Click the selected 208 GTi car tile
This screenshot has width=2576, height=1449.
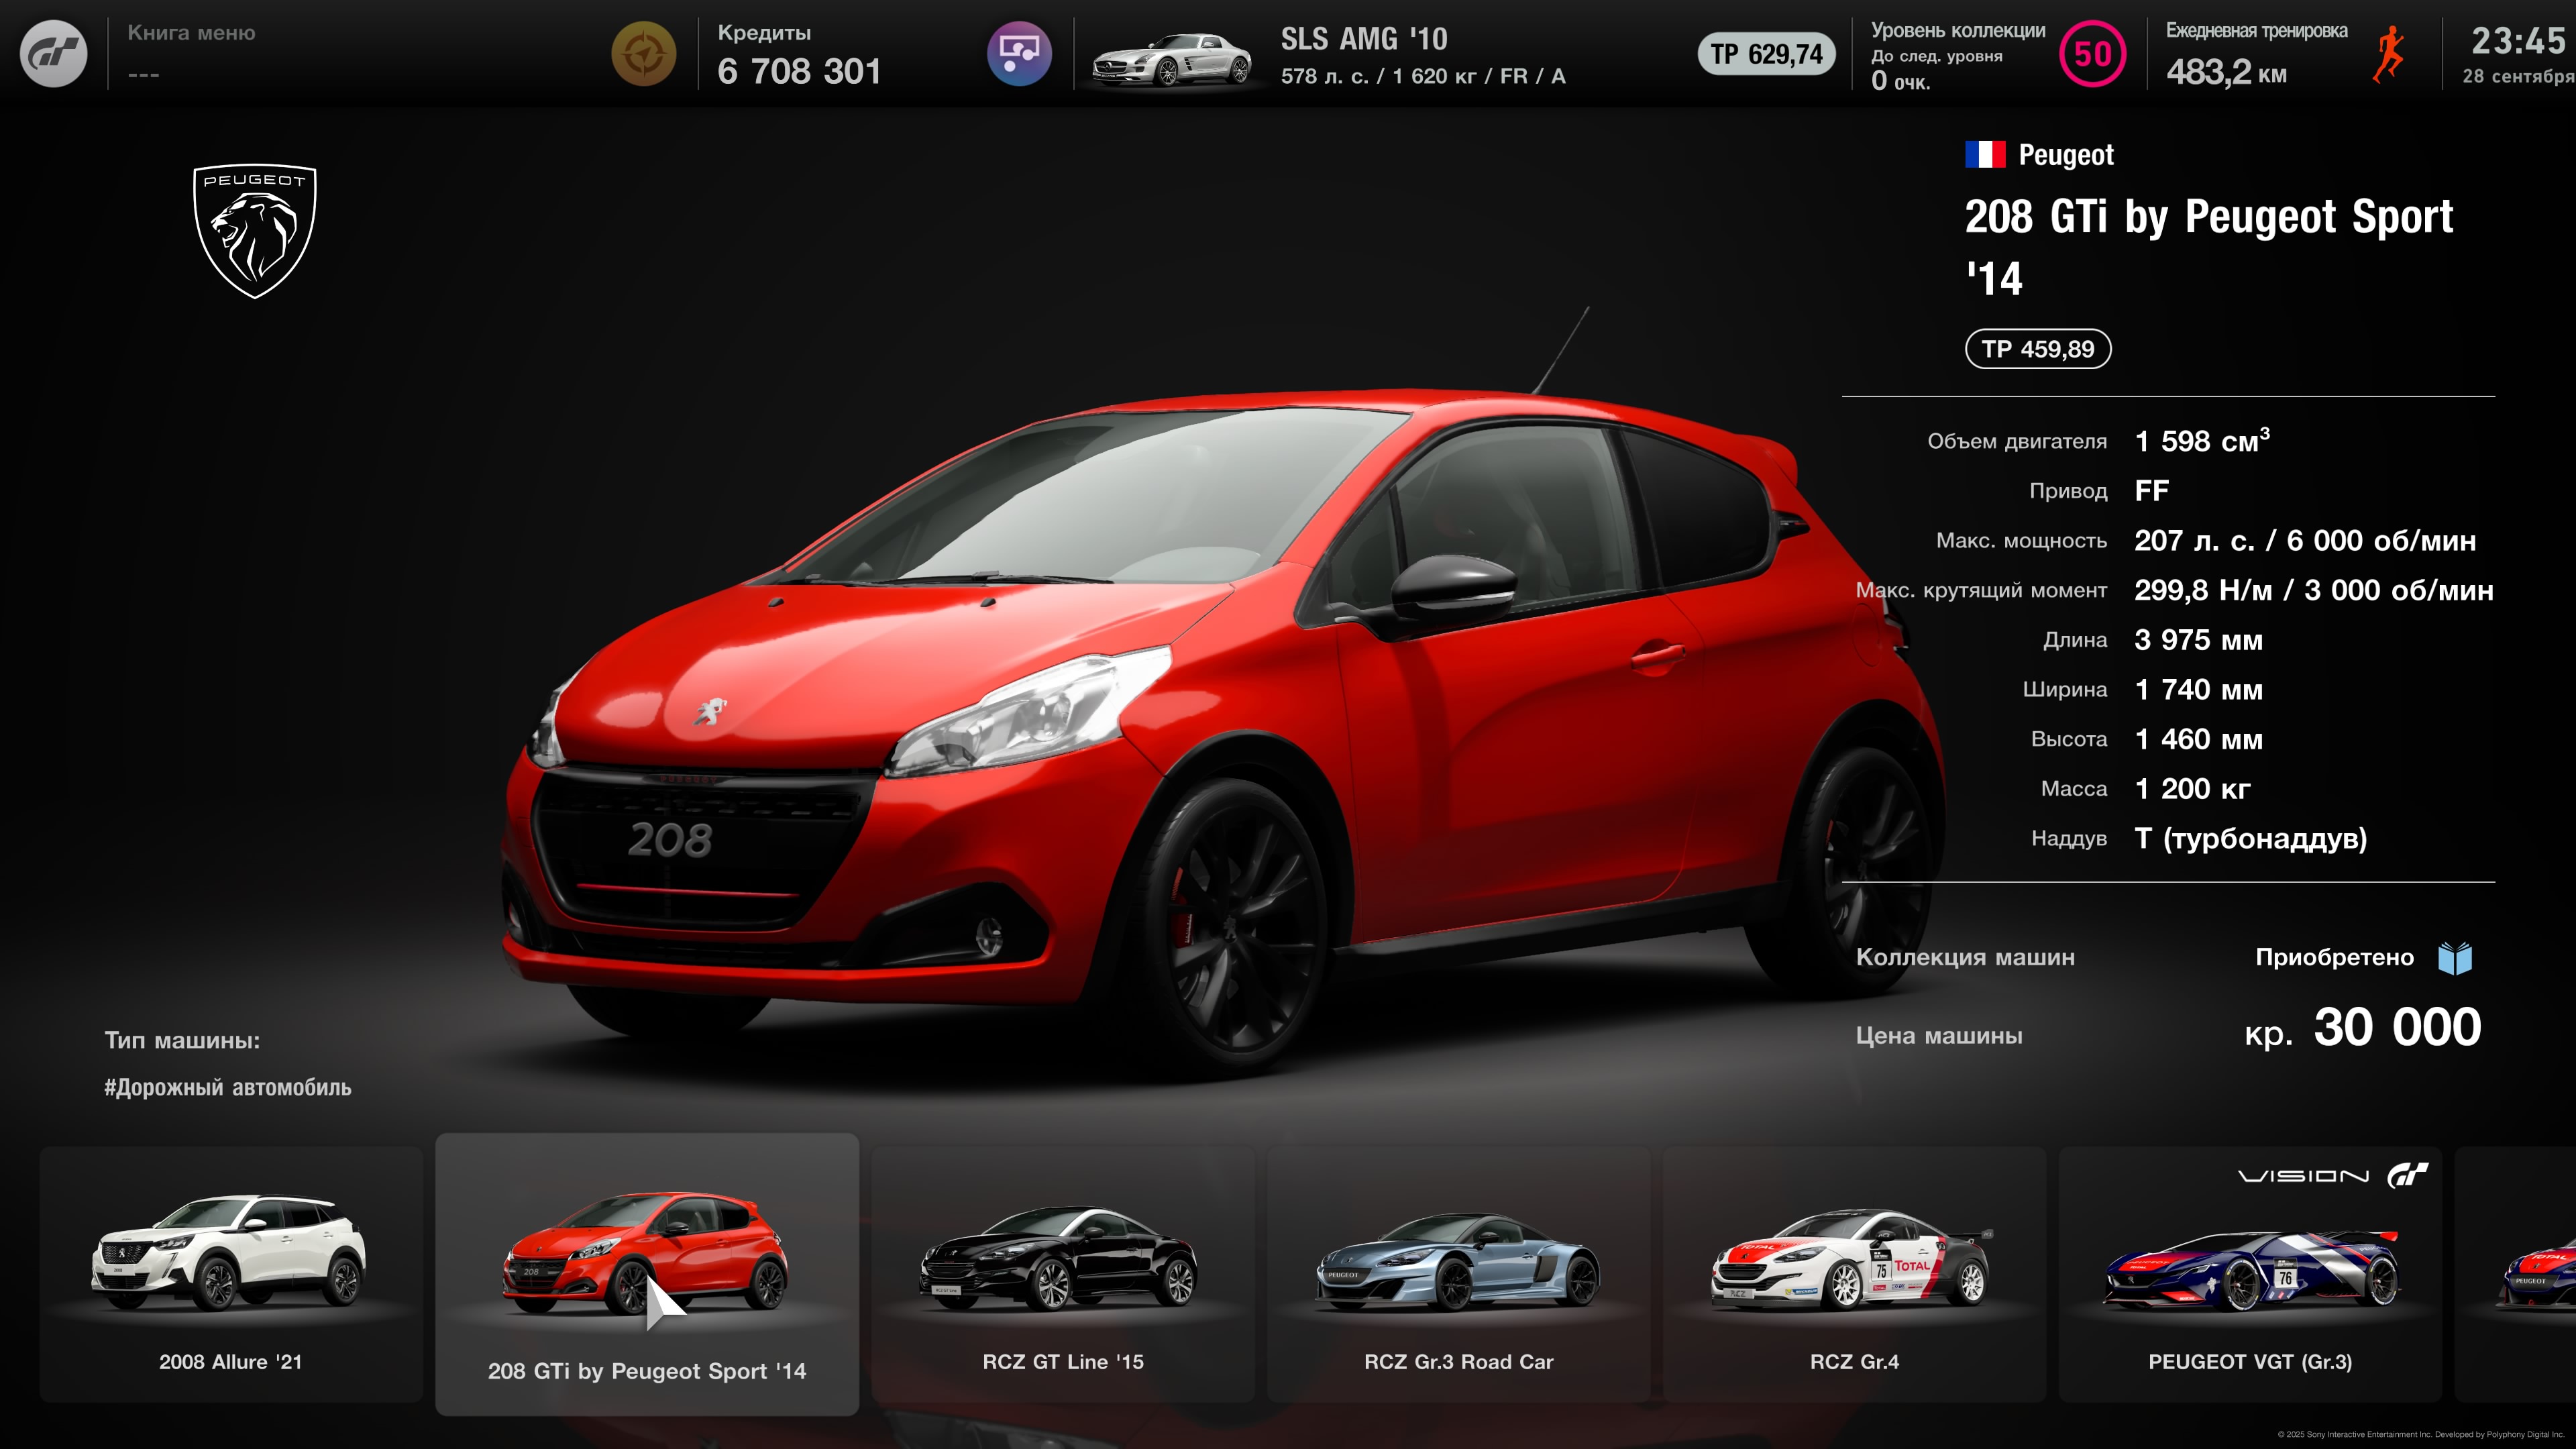tap(646, 1273)
